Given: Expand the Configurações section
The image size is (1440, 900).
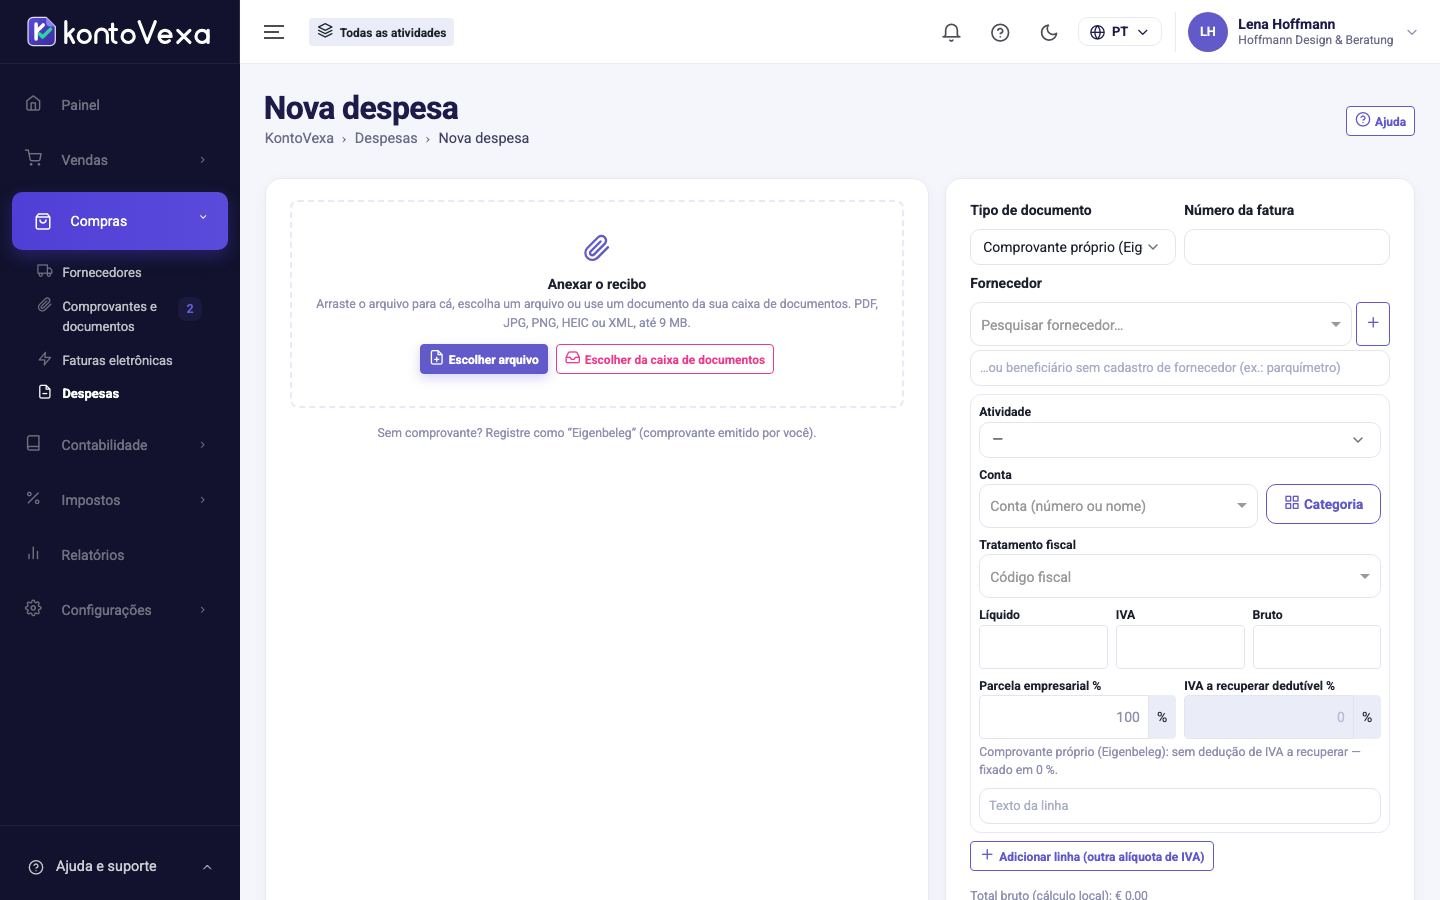Looking at the screenshot, I should point(120,610).
